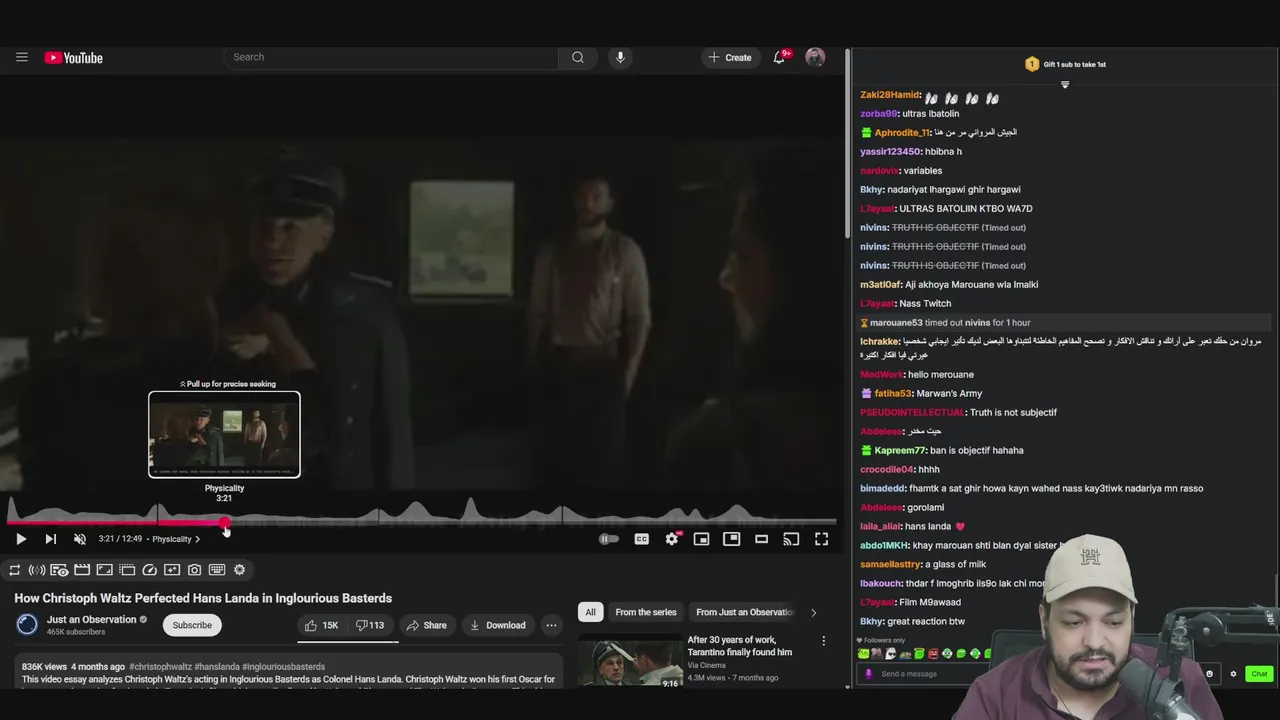Viewport: 1280px width, 720px height.
Task: Open the YouTube hamburger guide menu
Action: click(21, 57)
